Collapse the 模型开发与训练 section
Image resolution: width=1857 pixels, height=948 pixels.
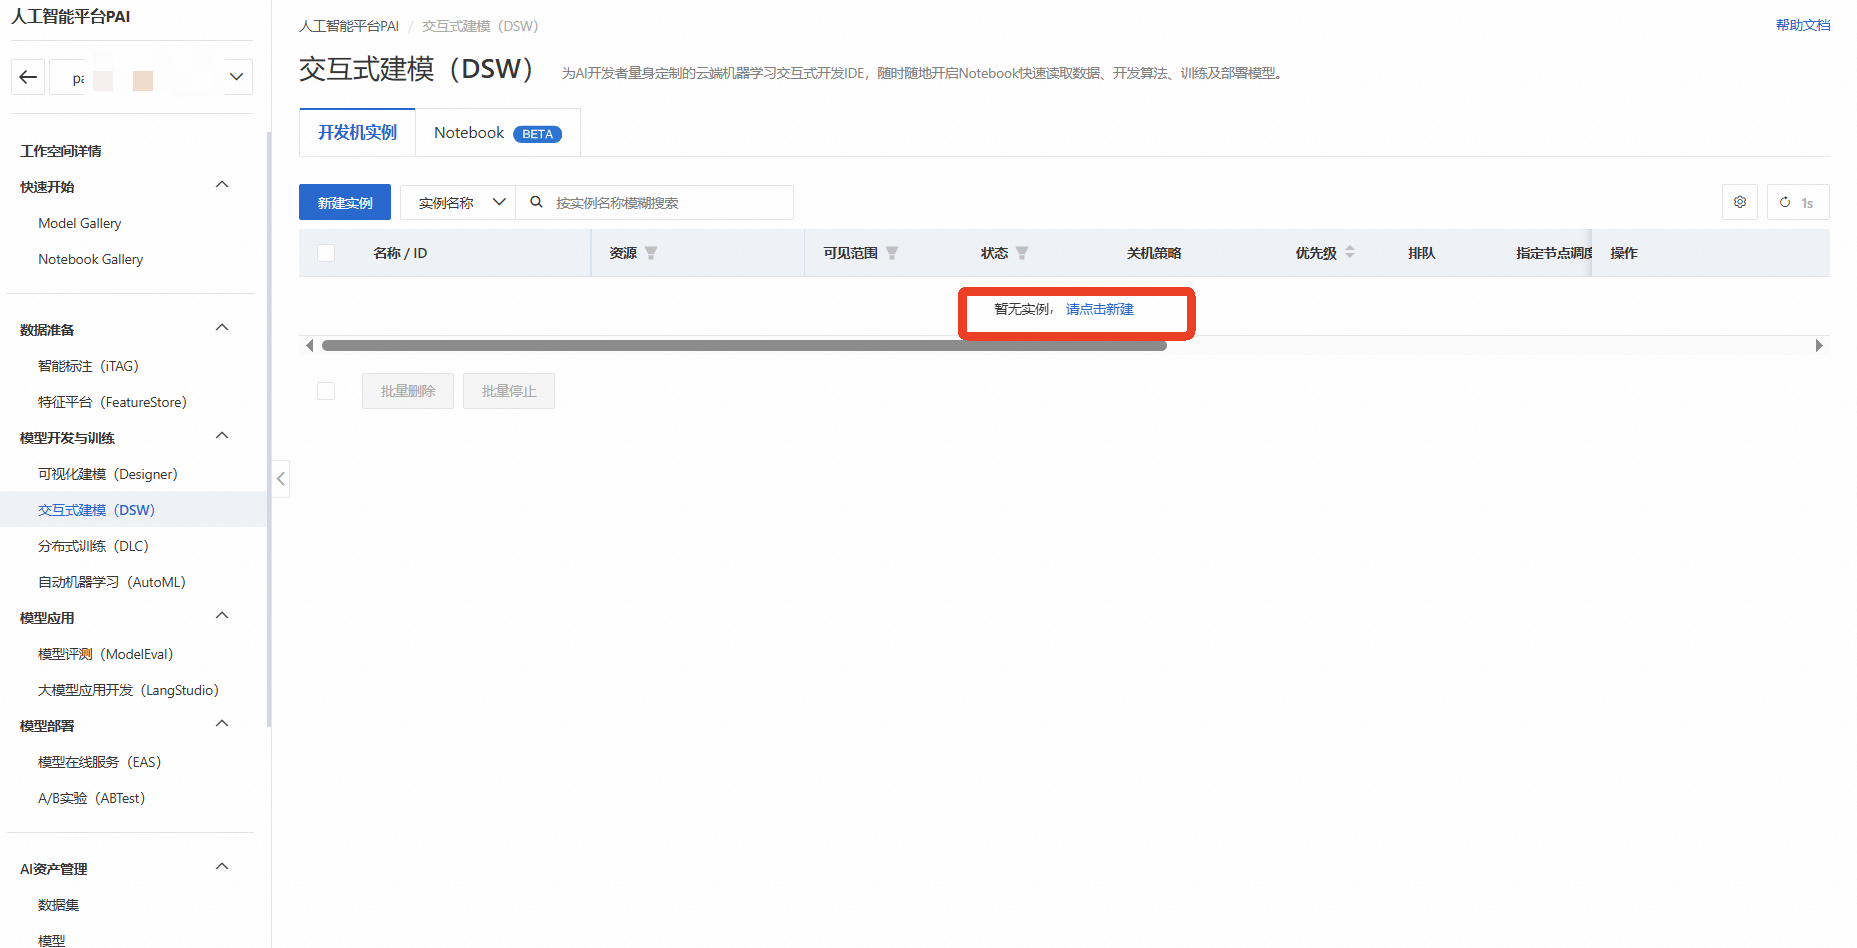point(222,436)
